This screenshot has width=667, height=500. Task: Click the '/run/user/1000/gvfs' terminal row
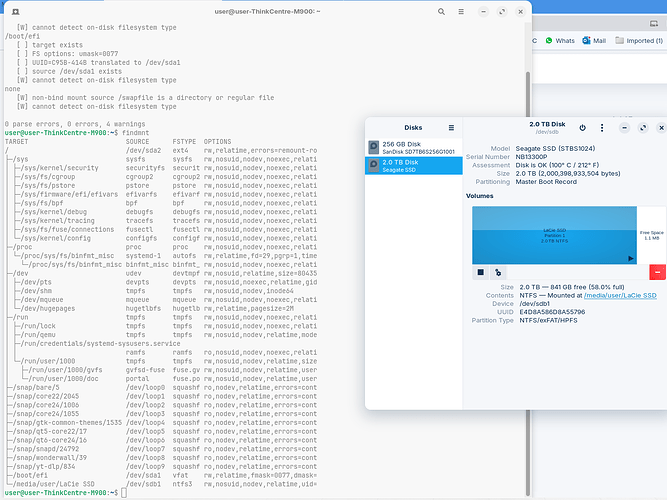(161, 370)
